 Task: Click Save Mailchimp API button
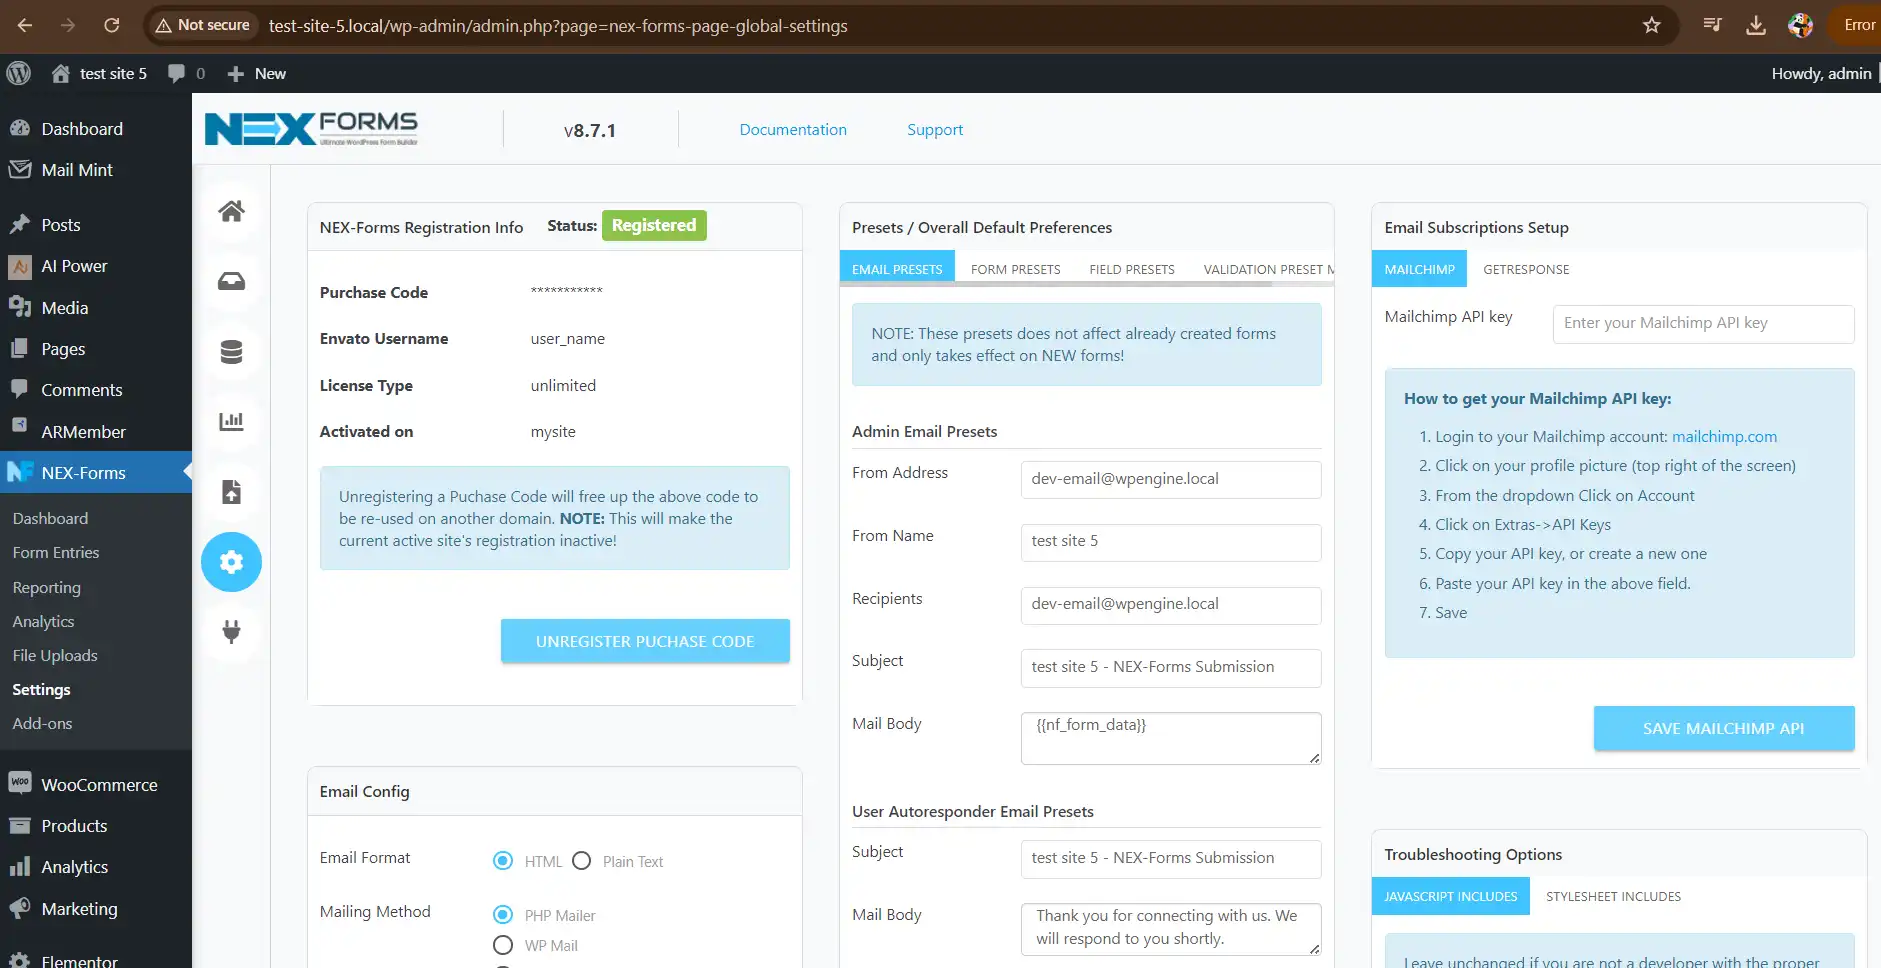[1724, 728]
